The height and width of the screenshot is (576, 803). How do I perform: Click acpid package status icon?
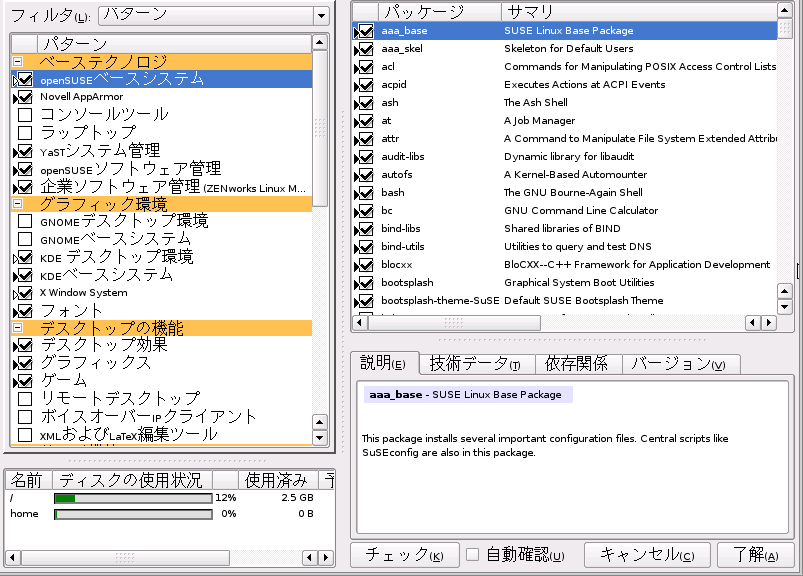364,85
